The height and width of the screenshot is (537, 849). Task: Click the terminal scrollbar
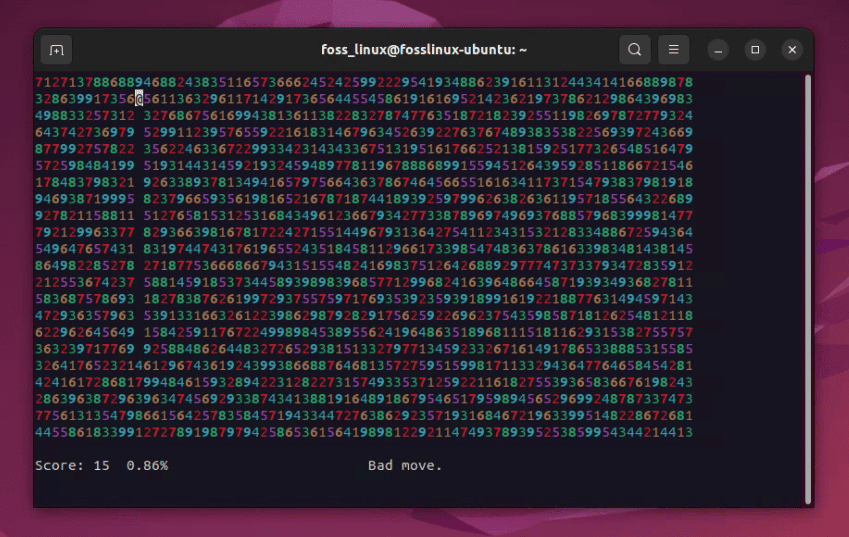pyautogui.click(x=808, y=289)
